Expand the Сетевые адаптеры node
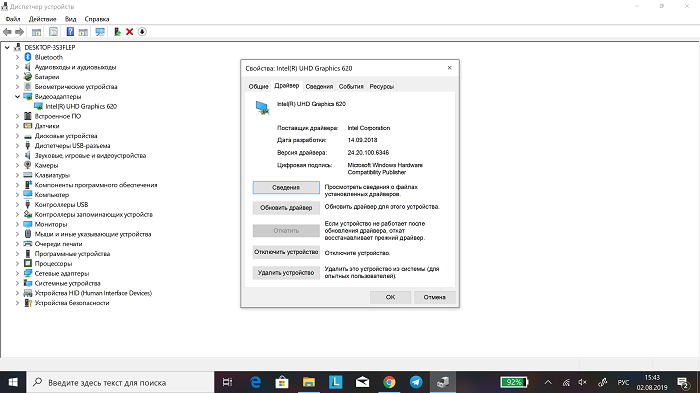Screen dimensions: 700x393 [x=17, y=273]
